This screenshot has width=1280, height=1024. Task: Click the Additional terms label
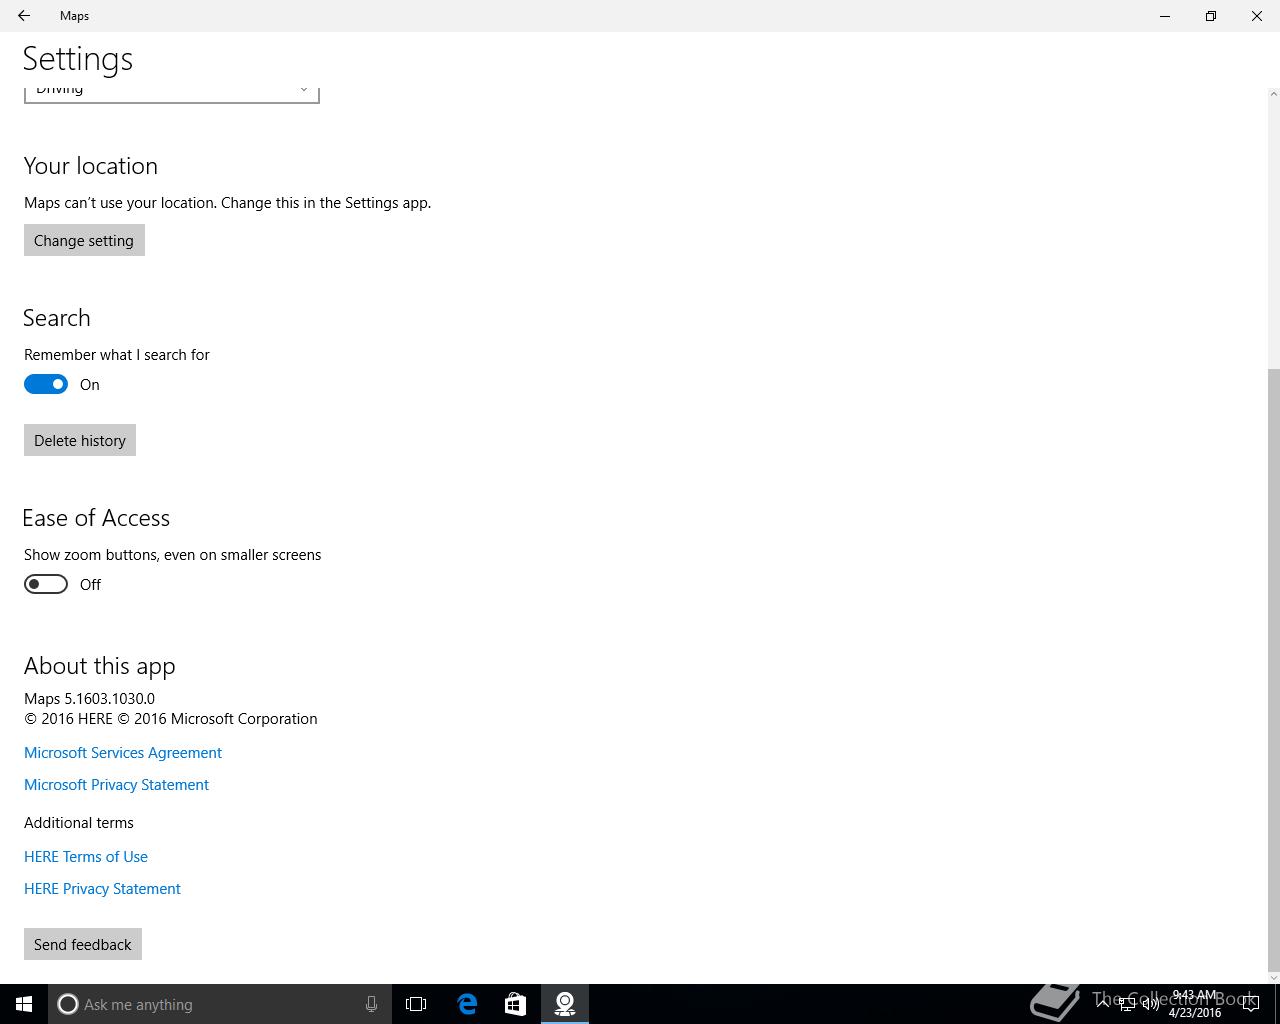coord(79,822)
